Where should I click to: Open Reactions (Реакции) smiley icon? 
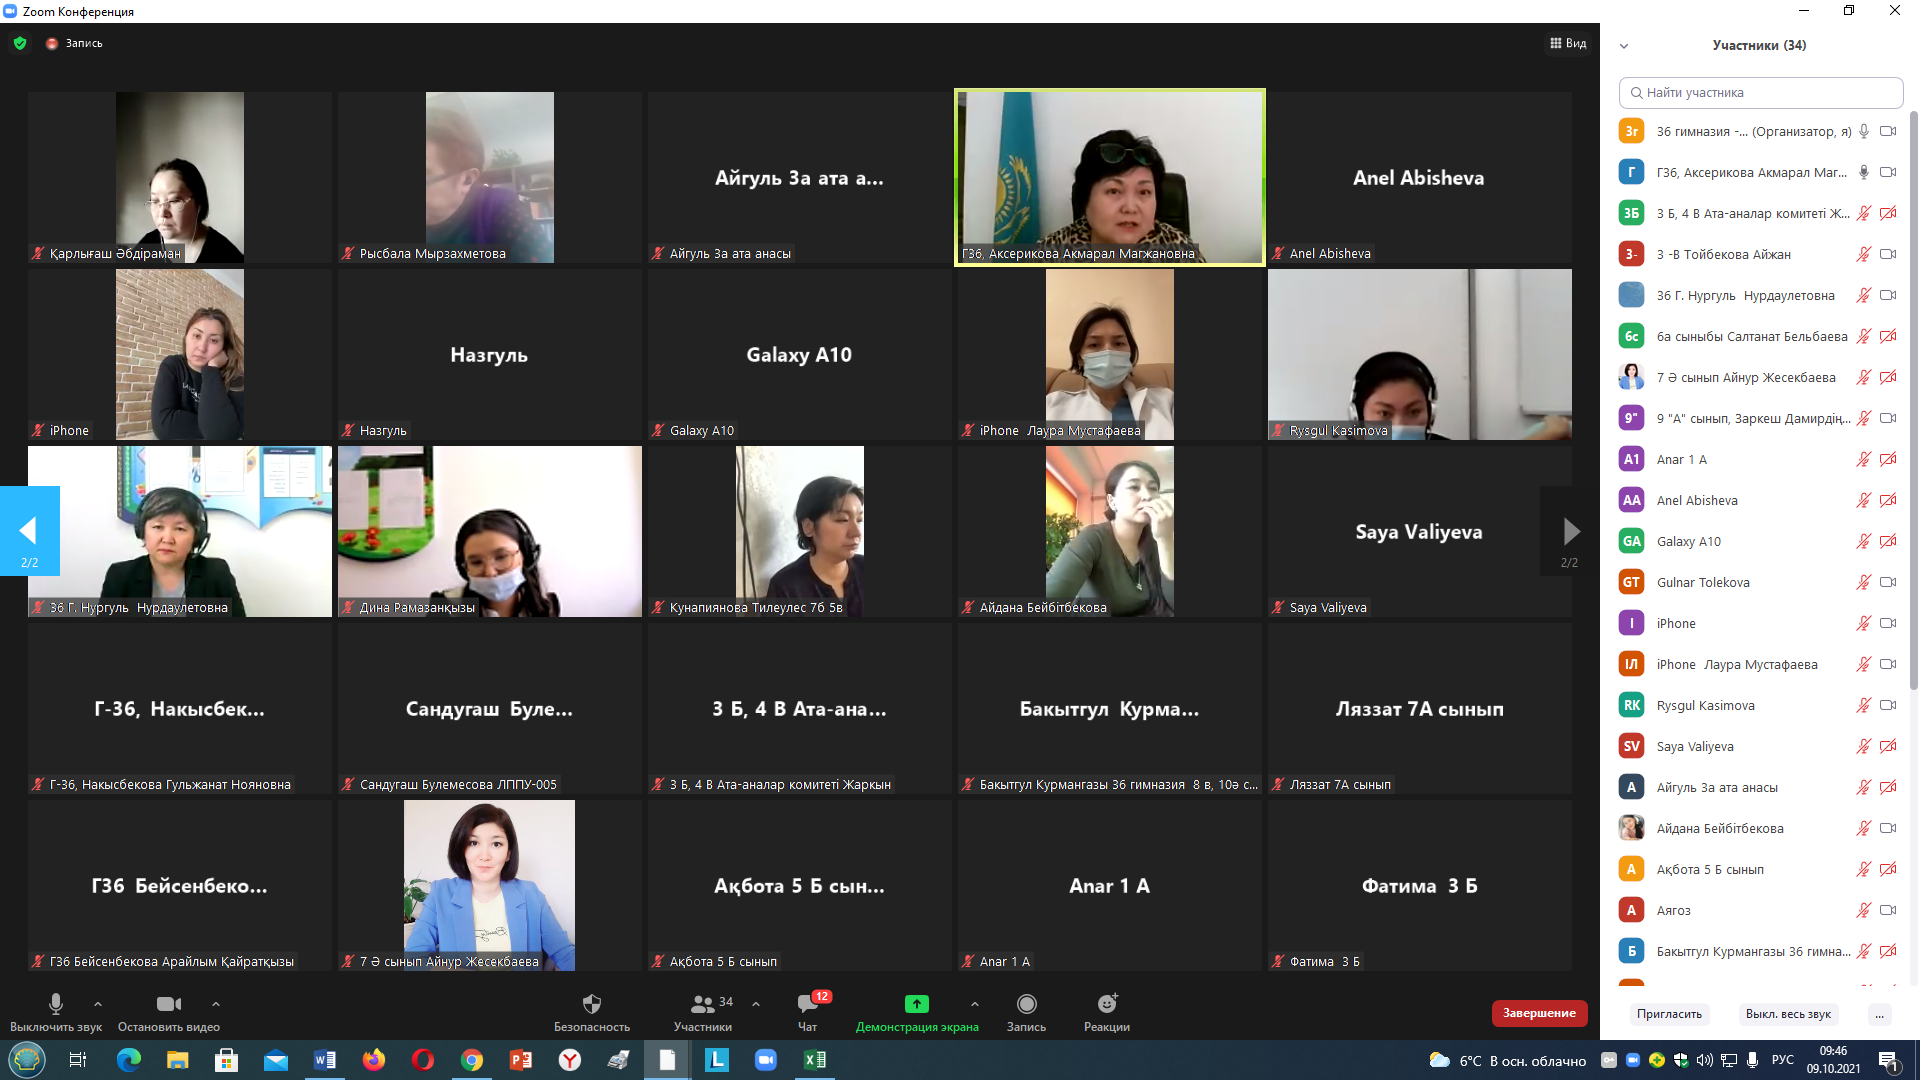pos(1106,1004)
